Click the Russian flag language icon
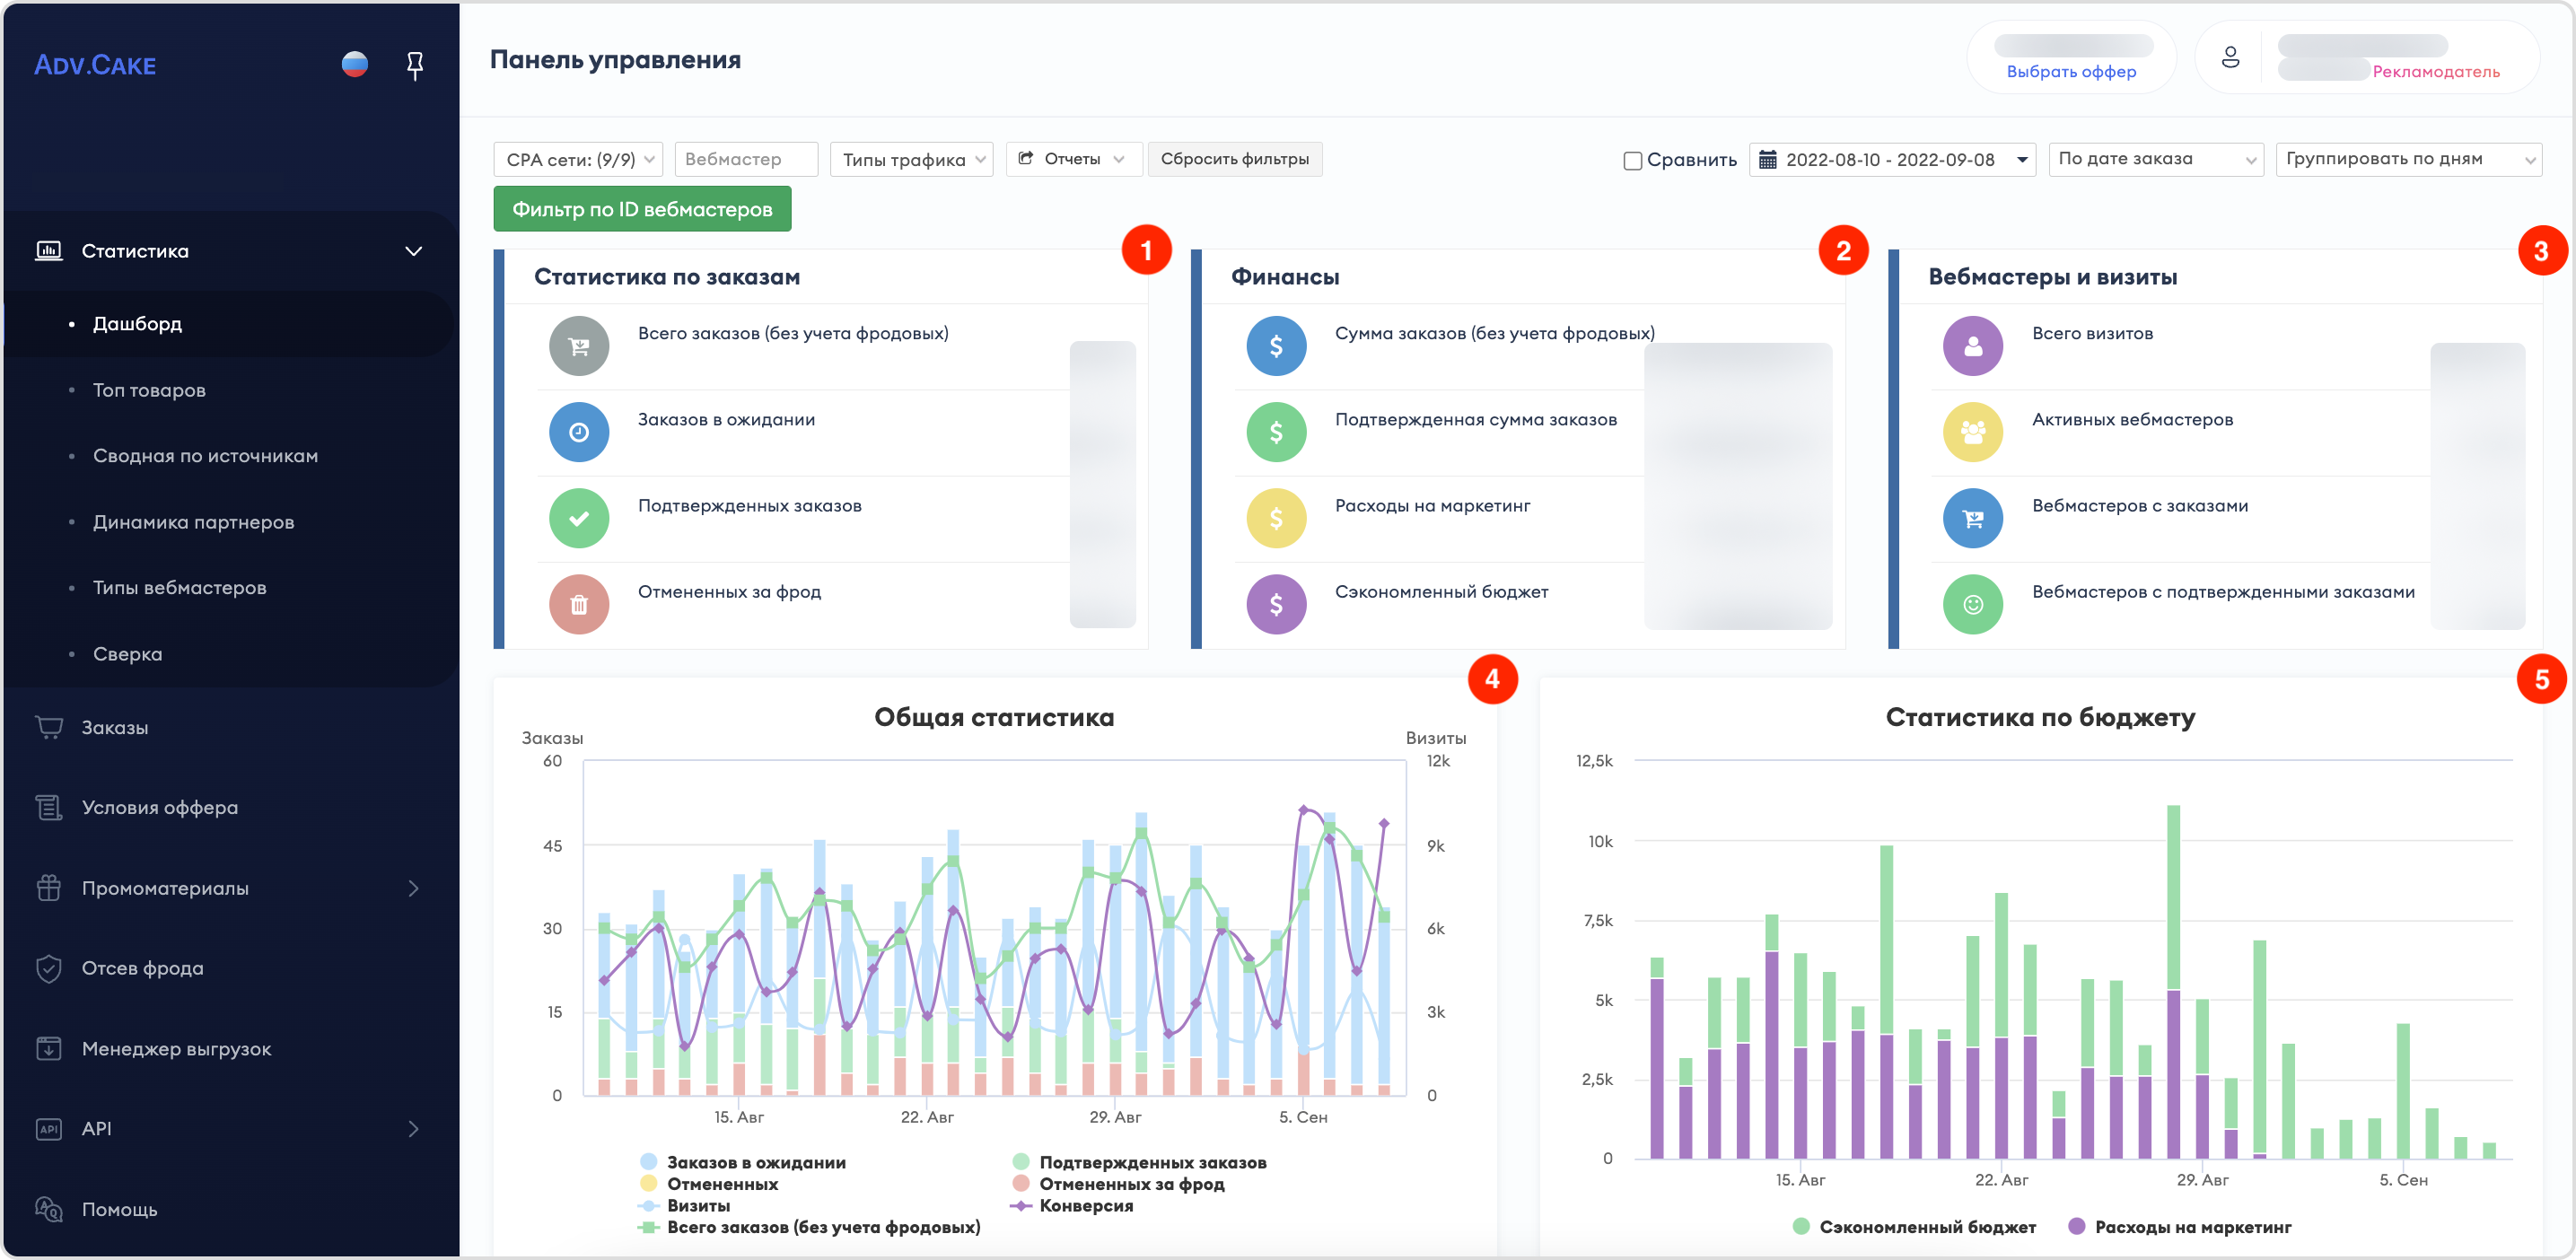This screenshot has height=1260, width=2576. (355, 65)
